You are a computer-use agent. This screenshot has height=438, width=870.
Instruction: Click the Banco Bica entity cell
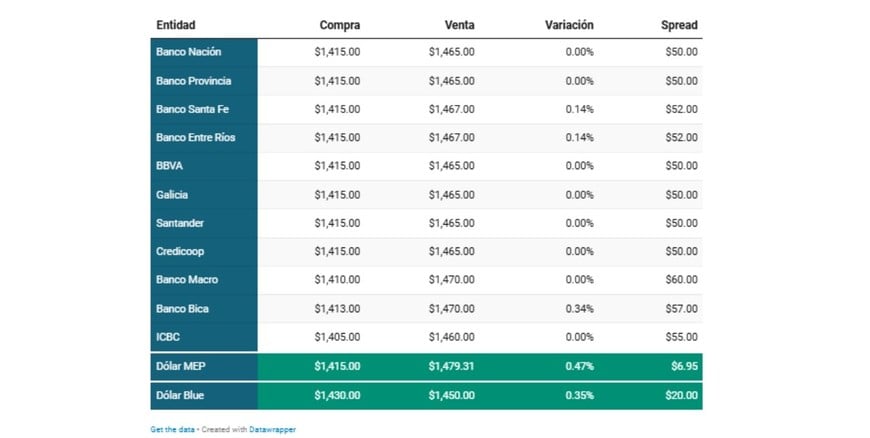[x=183, y=309]
